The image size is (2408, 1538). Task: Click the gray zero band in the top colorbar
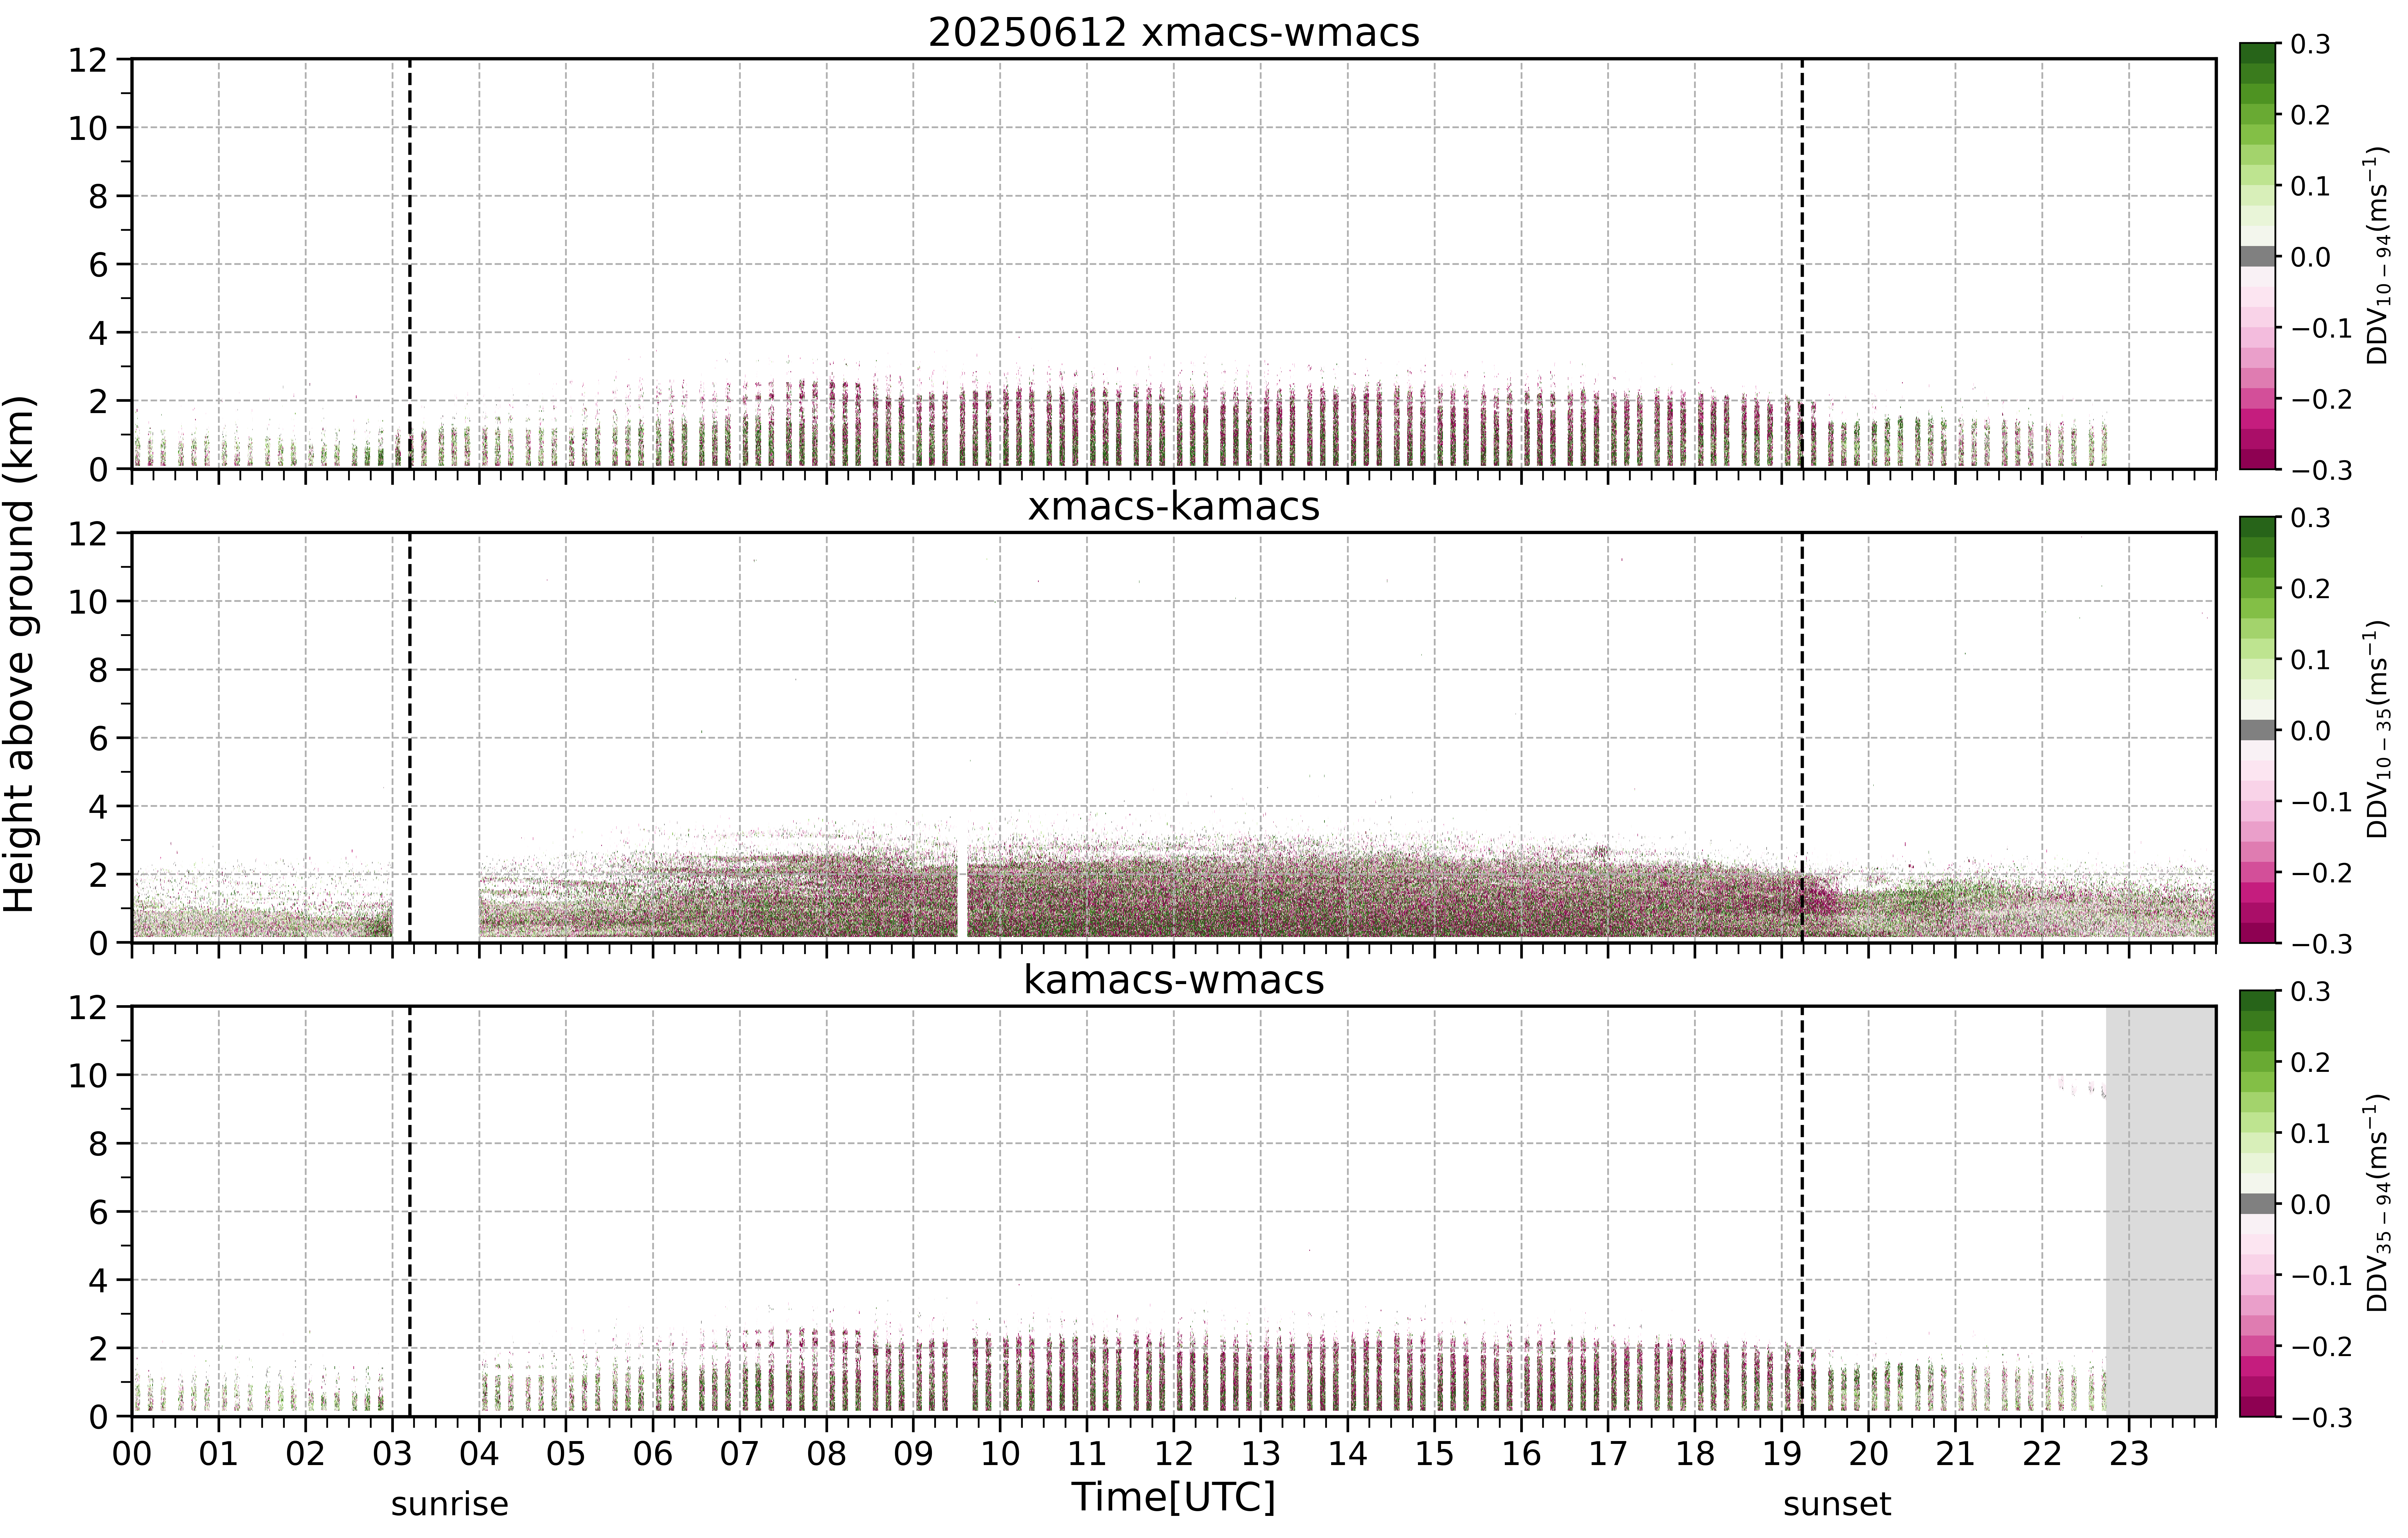[x=2257, y=256]
